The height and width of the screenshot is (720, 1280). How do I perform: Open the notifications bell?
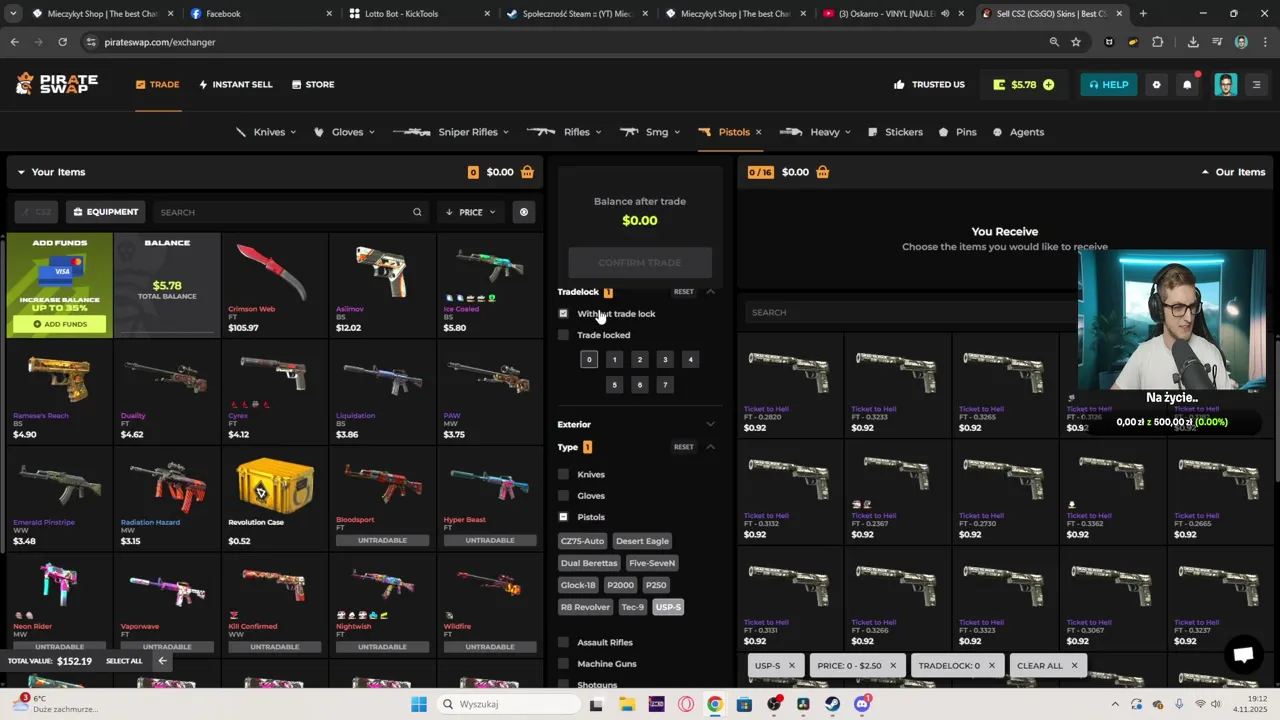(x=1187, y=85)
